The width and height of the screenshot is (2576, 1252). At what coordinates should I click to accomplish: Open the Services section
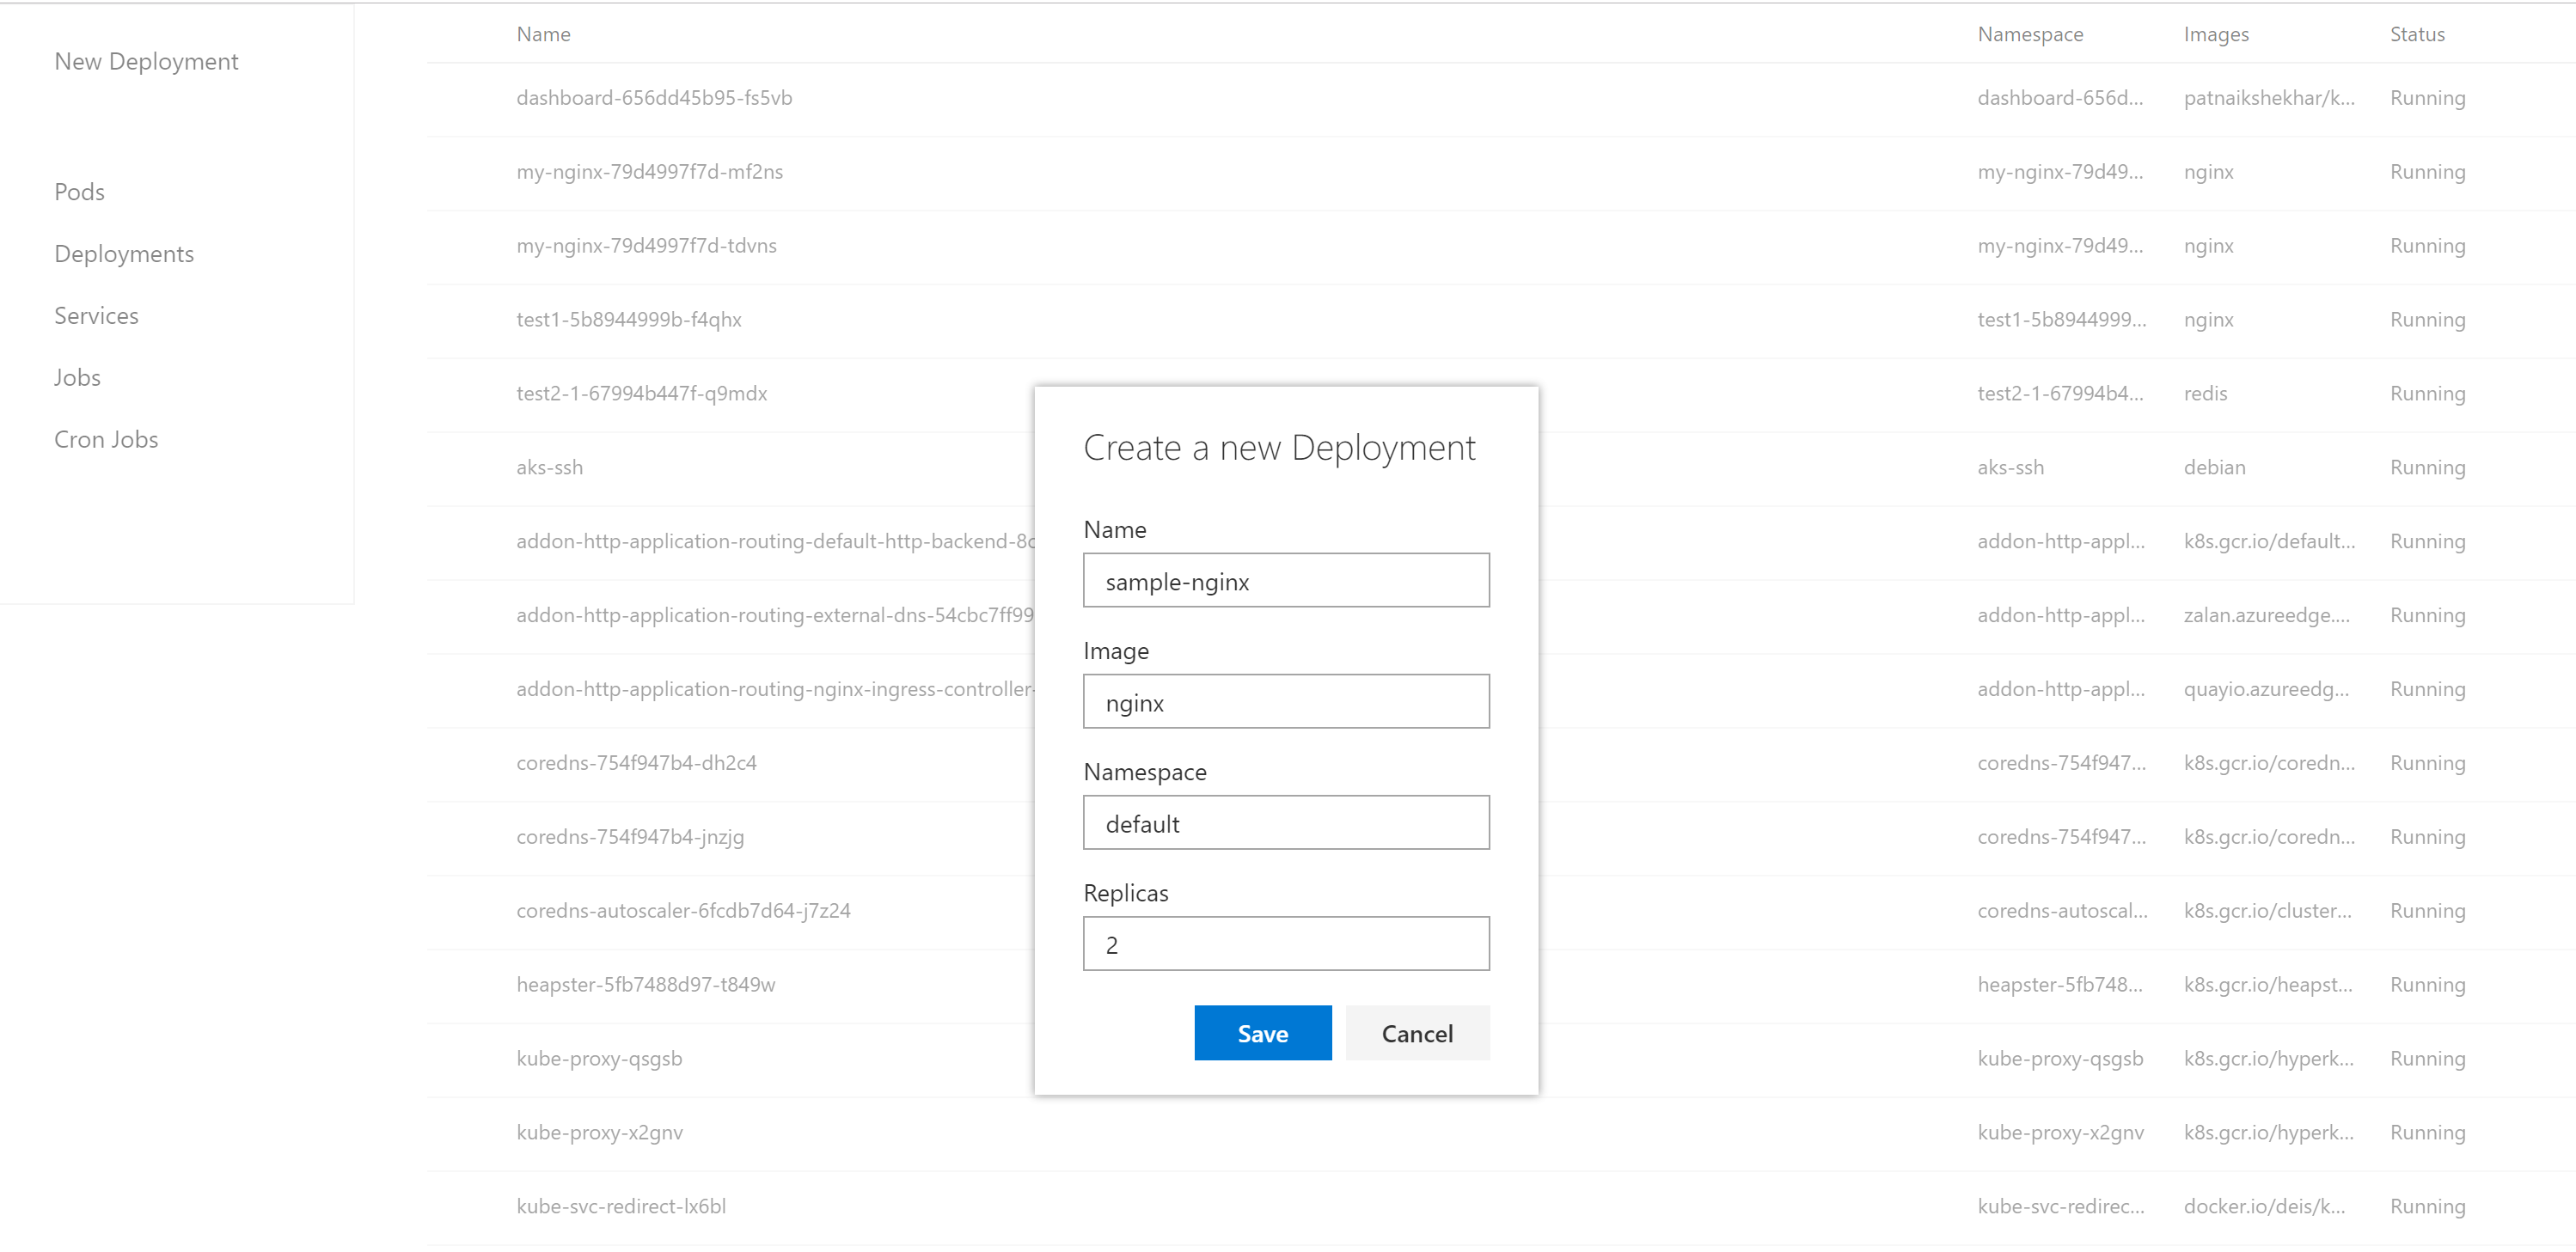point(96,316)
